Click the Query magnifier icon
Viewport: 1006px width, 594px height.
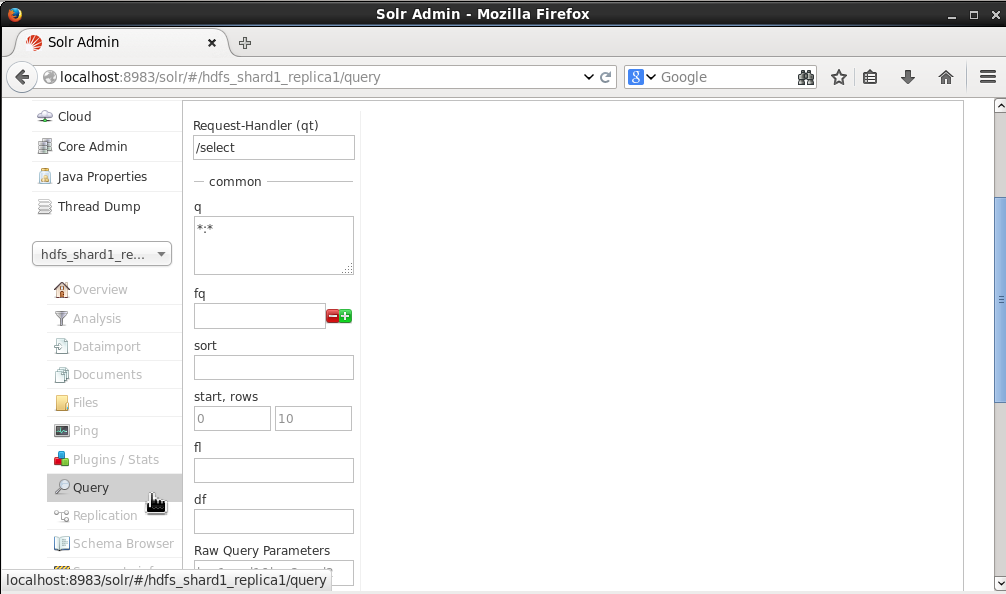coord(62,488)
